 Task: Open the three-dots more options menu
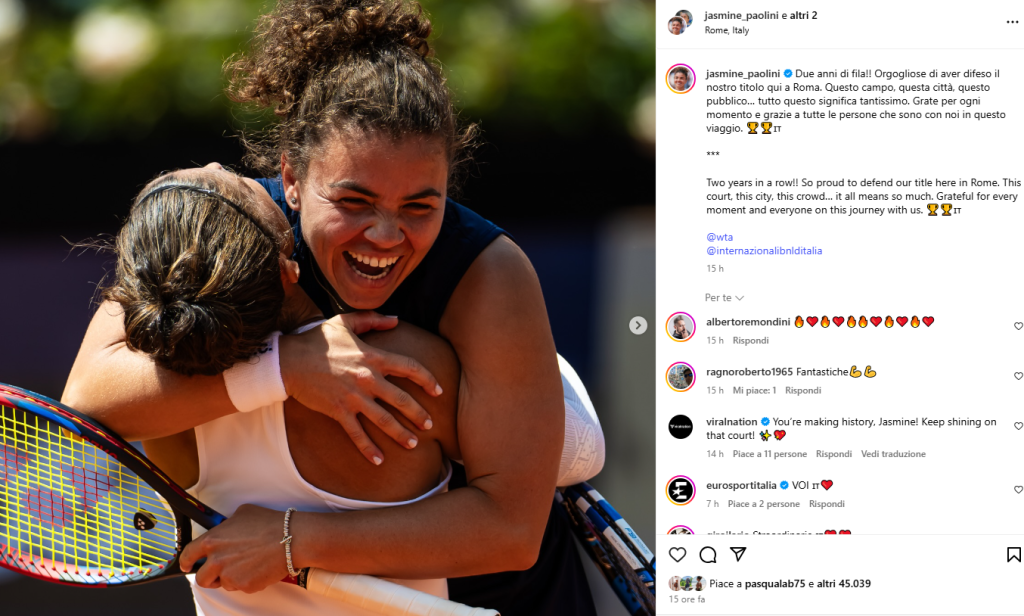[x=1012, y=22]
